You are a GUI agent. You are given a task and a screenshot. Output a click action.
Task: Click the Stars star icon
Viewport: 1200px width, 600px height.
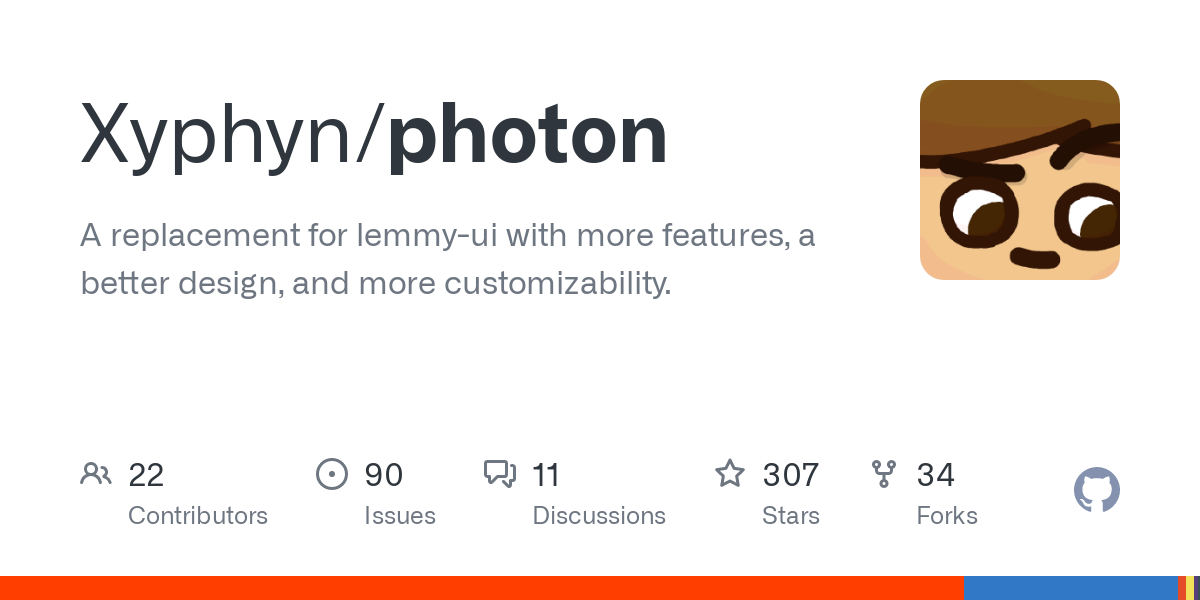pos(730,473)
